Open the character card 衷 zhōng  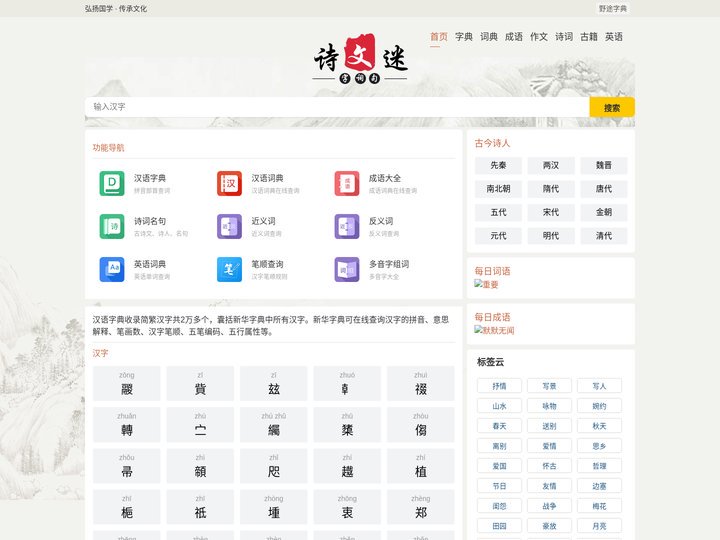347,507
